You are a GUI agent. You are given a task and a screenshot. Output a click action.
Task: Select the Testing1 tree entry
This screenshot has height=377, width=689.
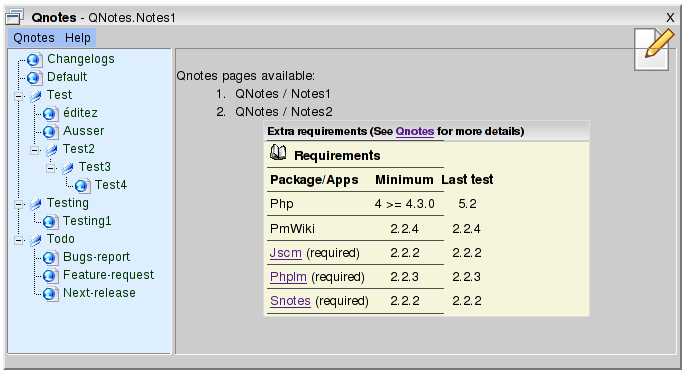tap(87, 221)
